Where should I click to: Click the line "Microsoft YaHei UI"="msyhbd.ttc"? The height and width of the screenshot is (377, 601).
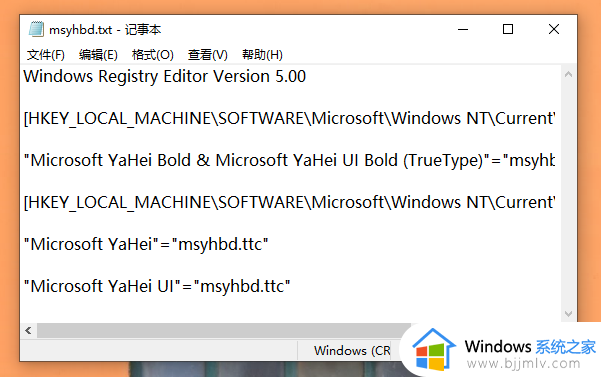pos(157,286)
